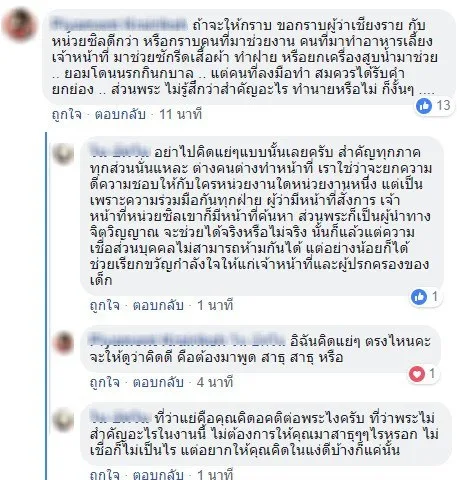
Task: Click the 1 นาที timestamp under first reply
Action: point(215,305)
